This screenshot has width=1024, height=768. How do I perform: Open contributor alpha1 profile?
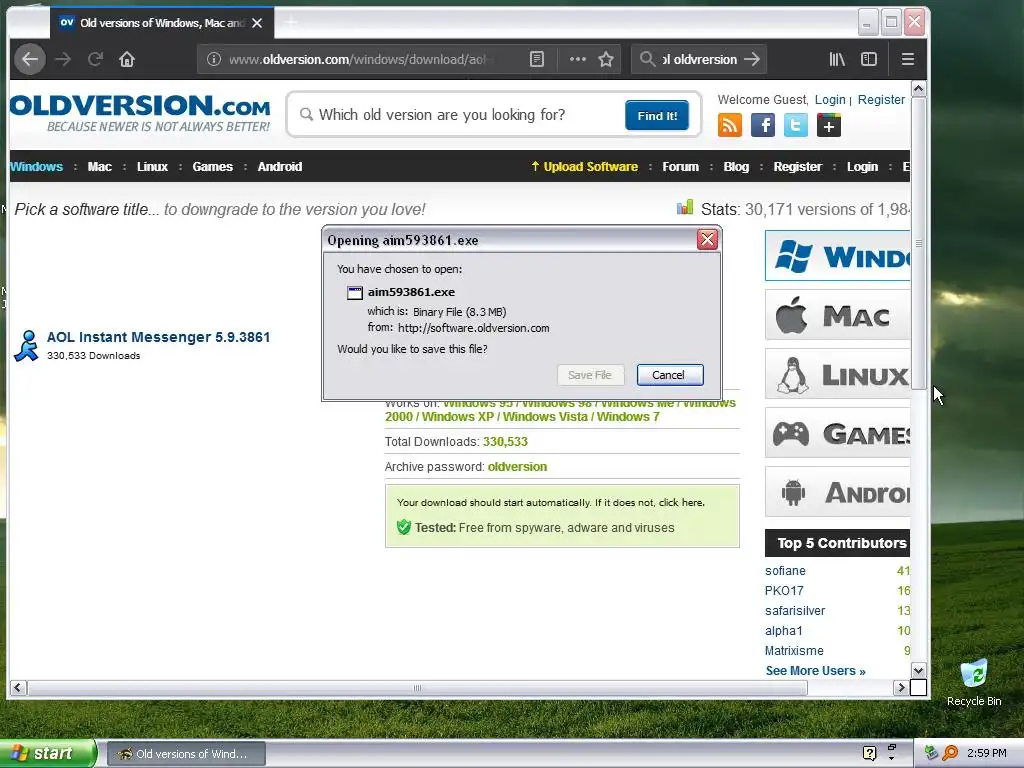(784, 631)
